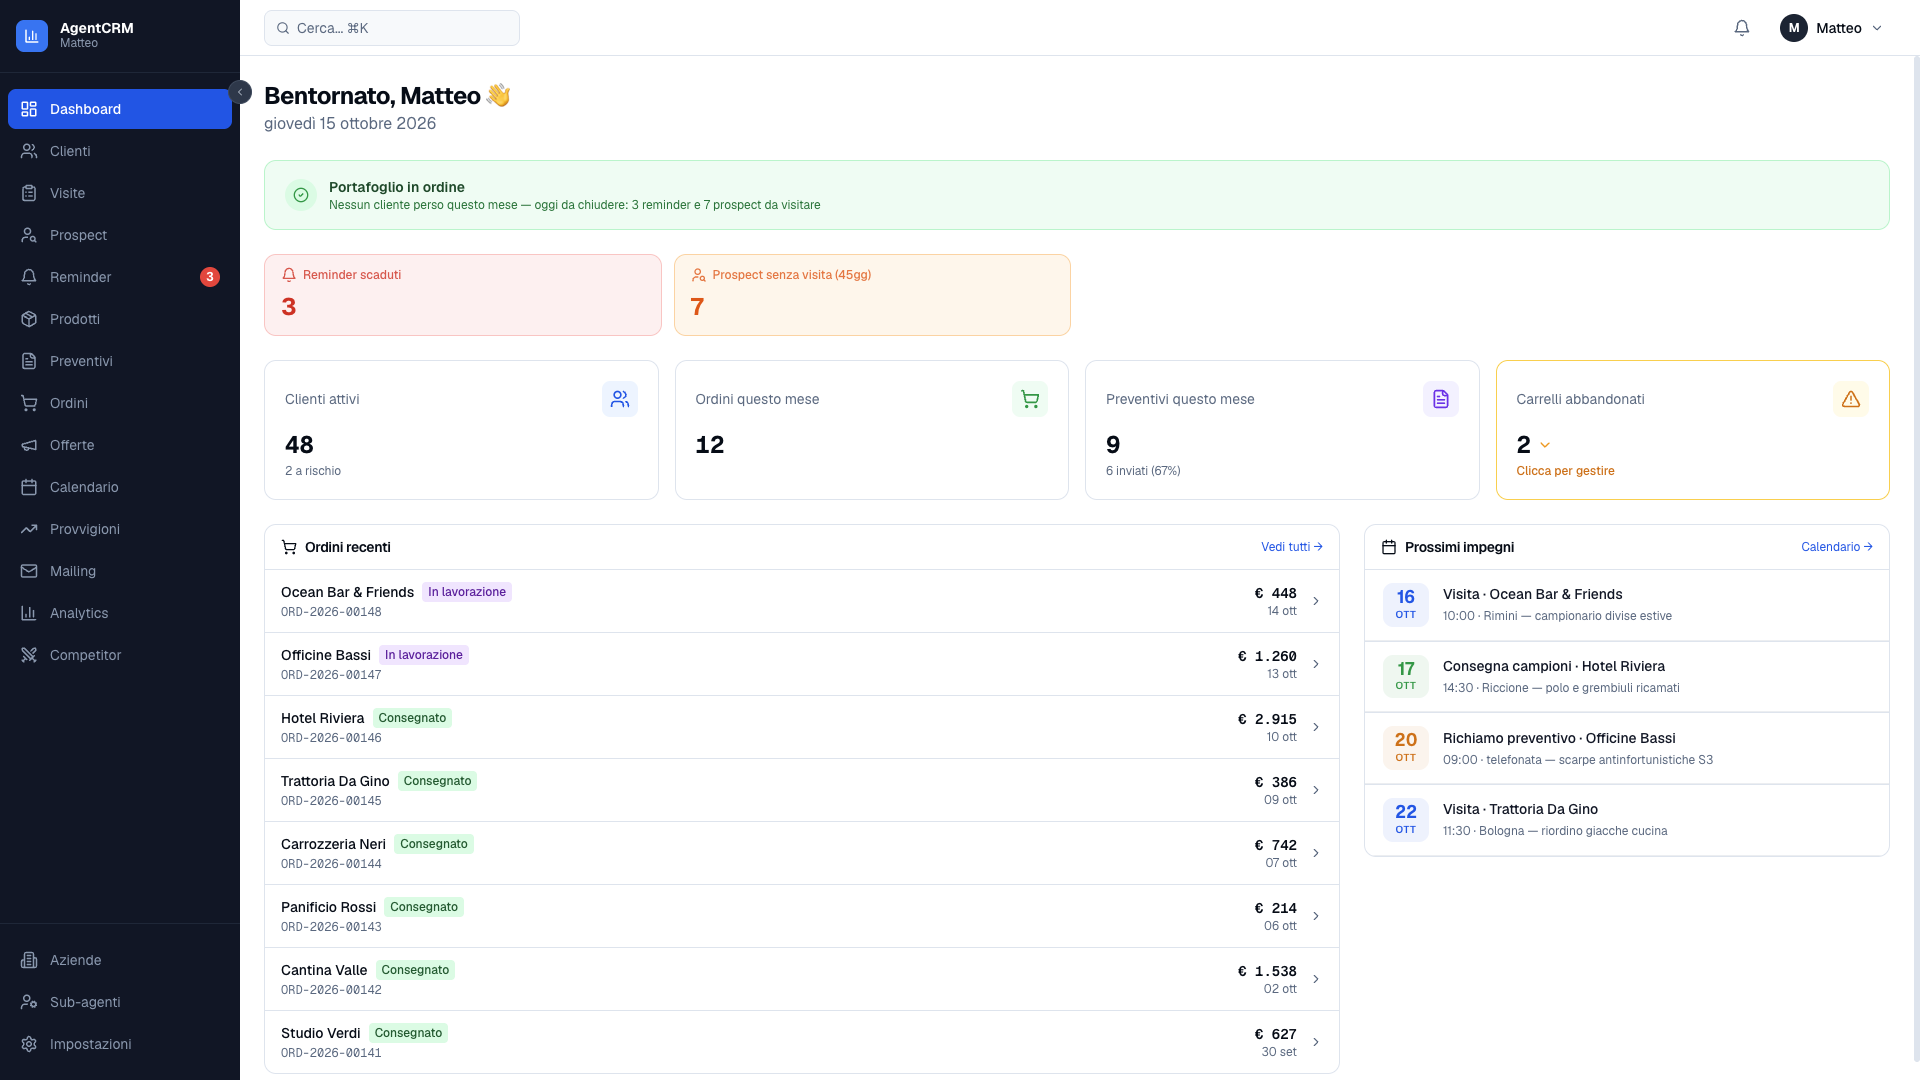Click the M avatar circle
This screenshot has width=1920, height=1080.
pyautogui.click(x=1794, y=28)
